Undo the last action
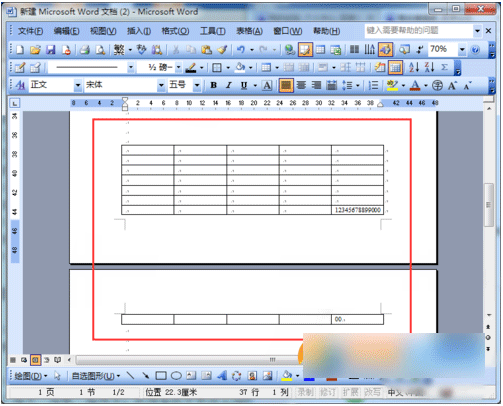 (x=240, y=50)
